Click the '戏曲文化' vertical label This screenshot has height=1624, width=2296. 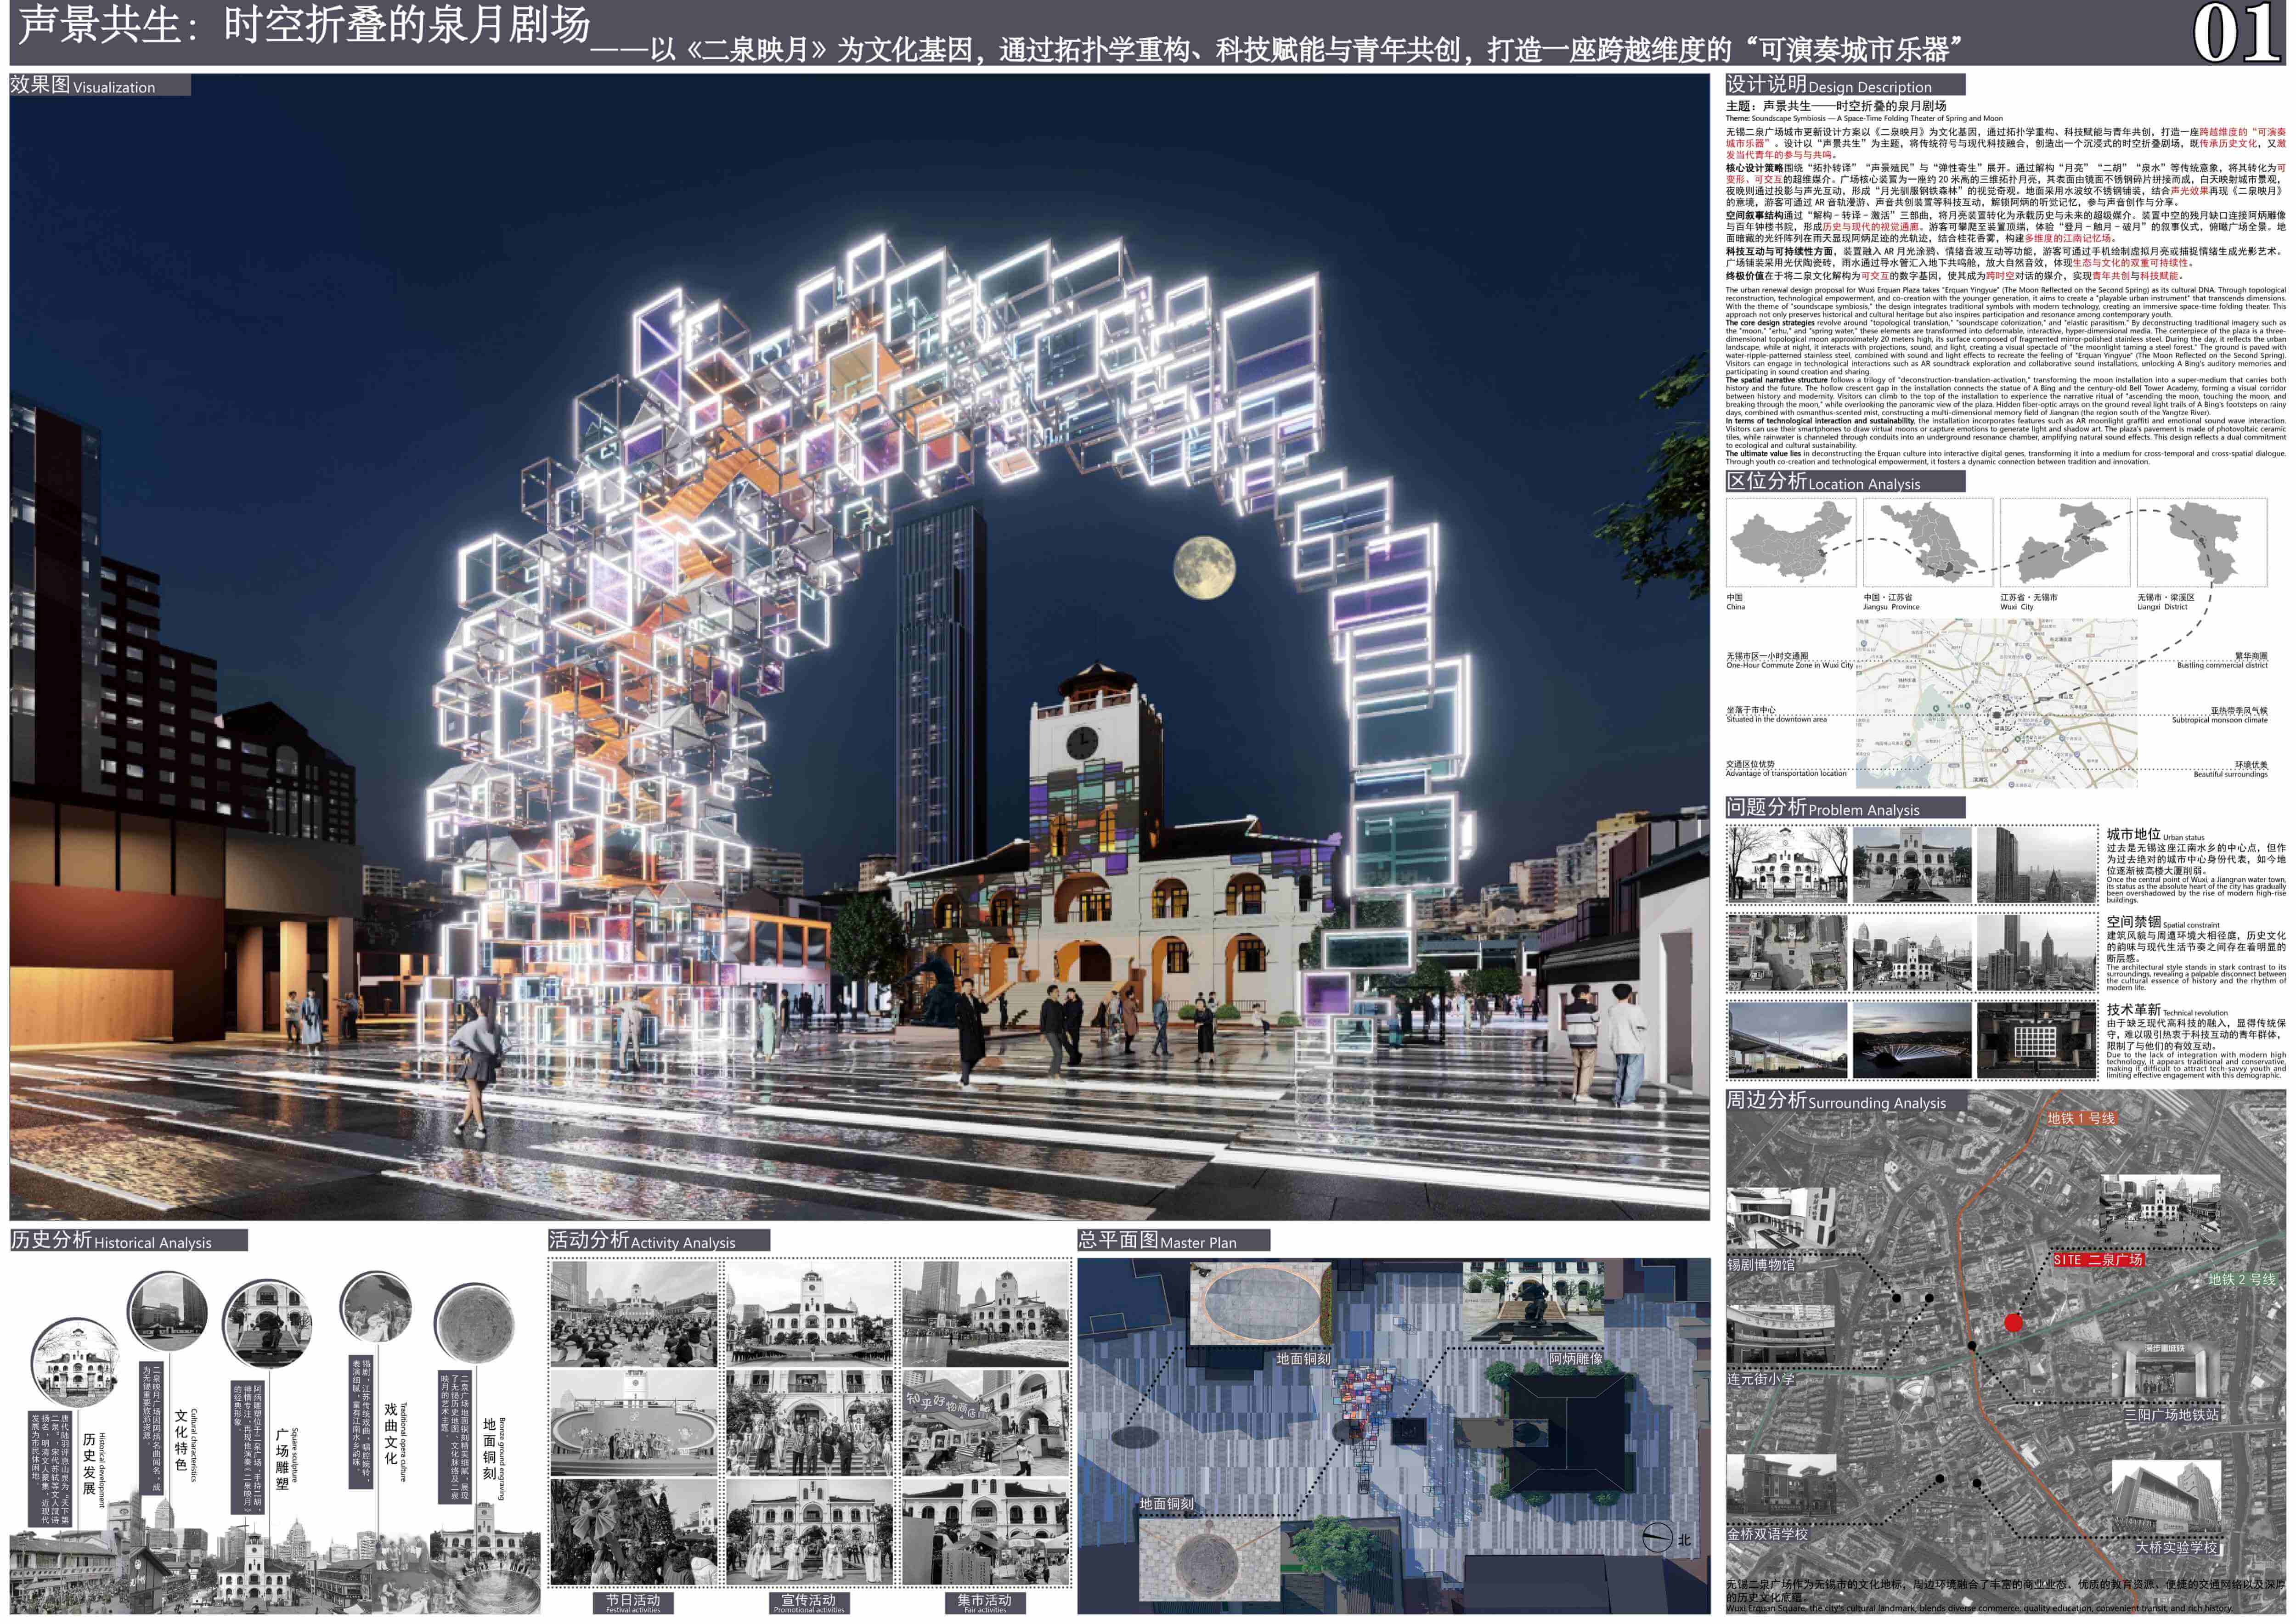tap(391, 1433)
